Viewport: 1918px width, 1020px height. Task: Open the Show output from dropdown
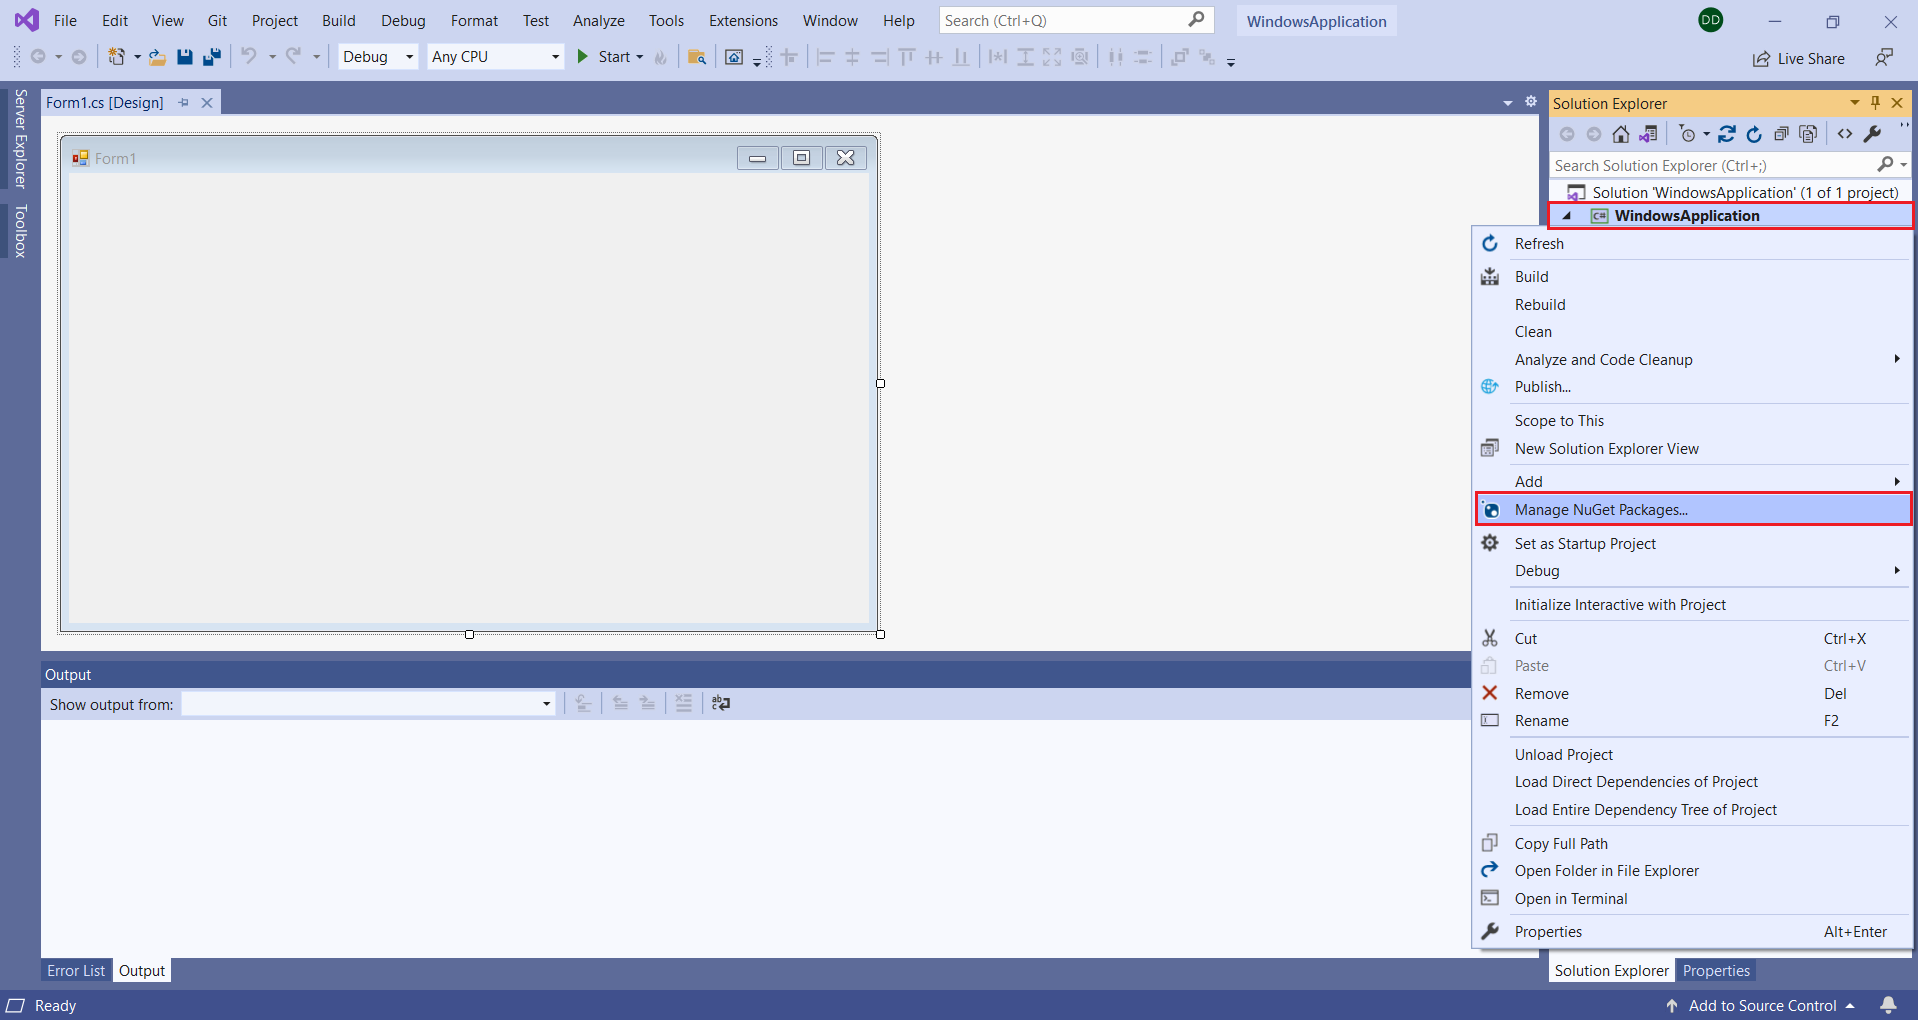click(368, 704)
